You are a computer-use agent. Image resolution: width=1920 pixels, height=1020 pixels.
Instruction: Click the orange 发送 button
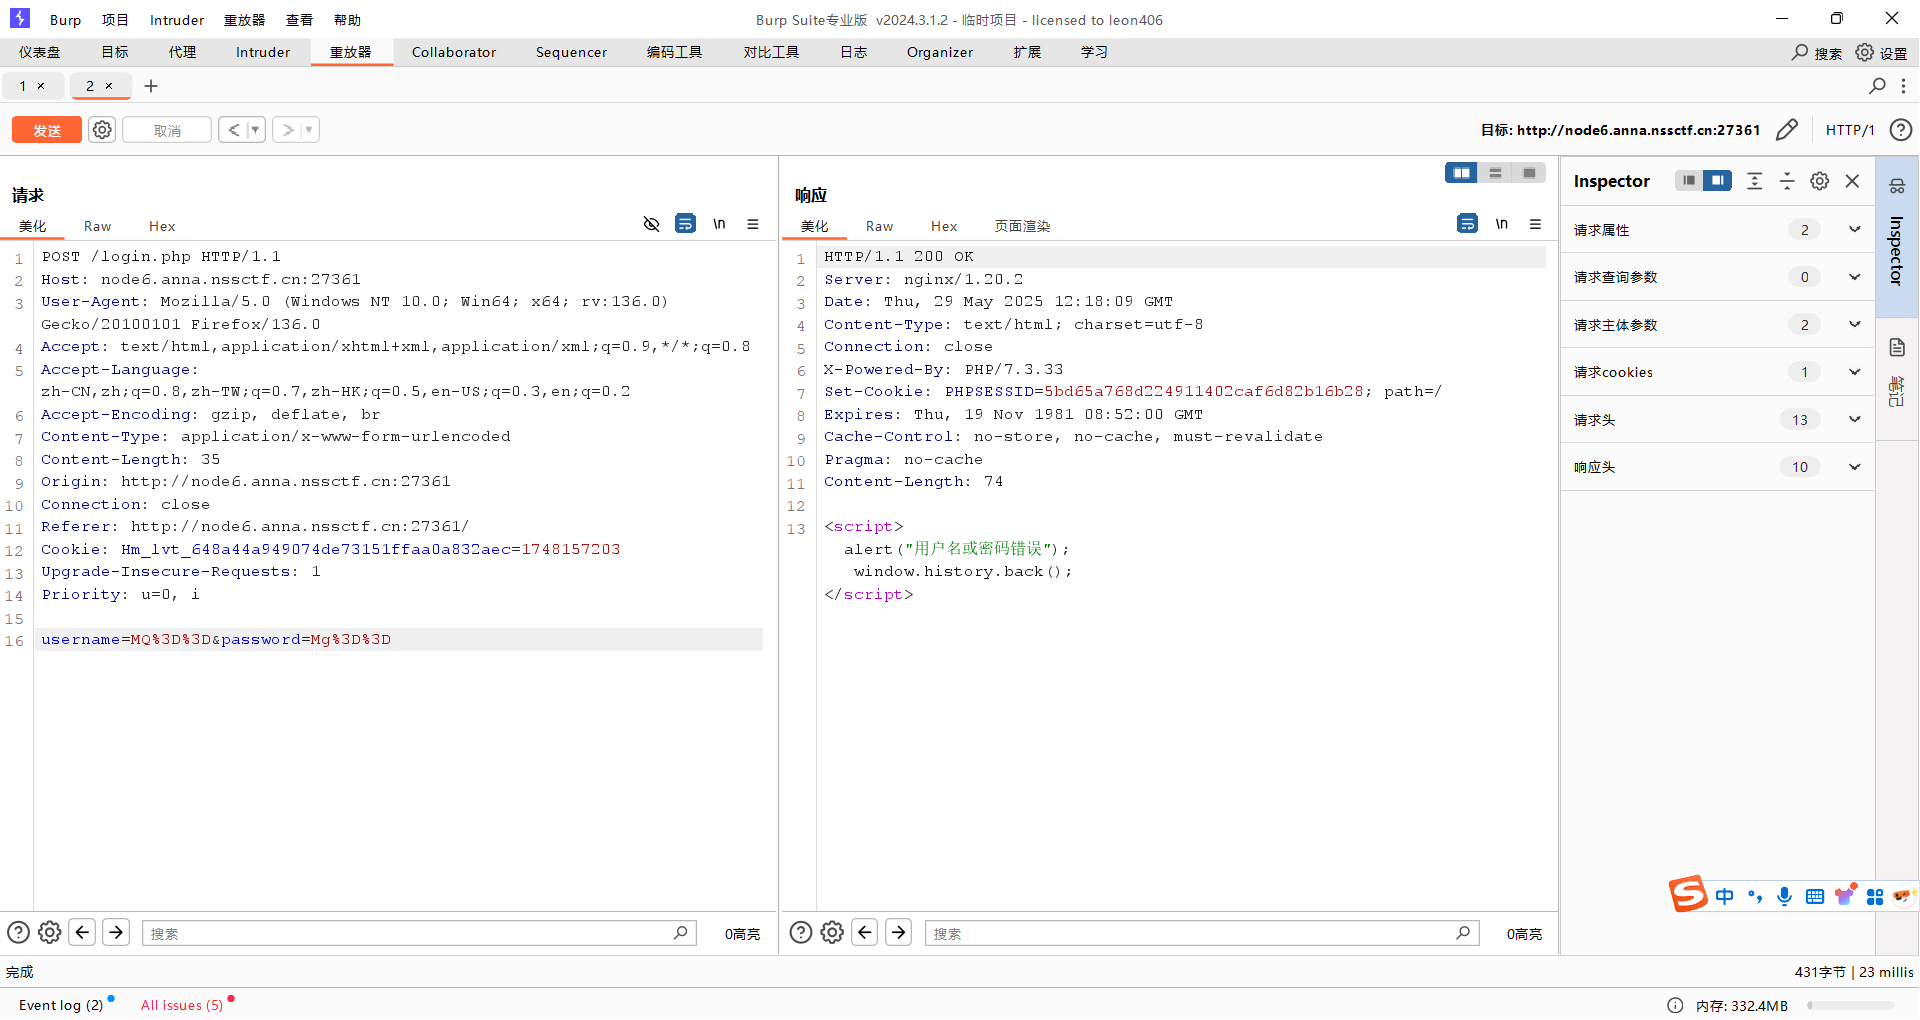tap(47, 130)
